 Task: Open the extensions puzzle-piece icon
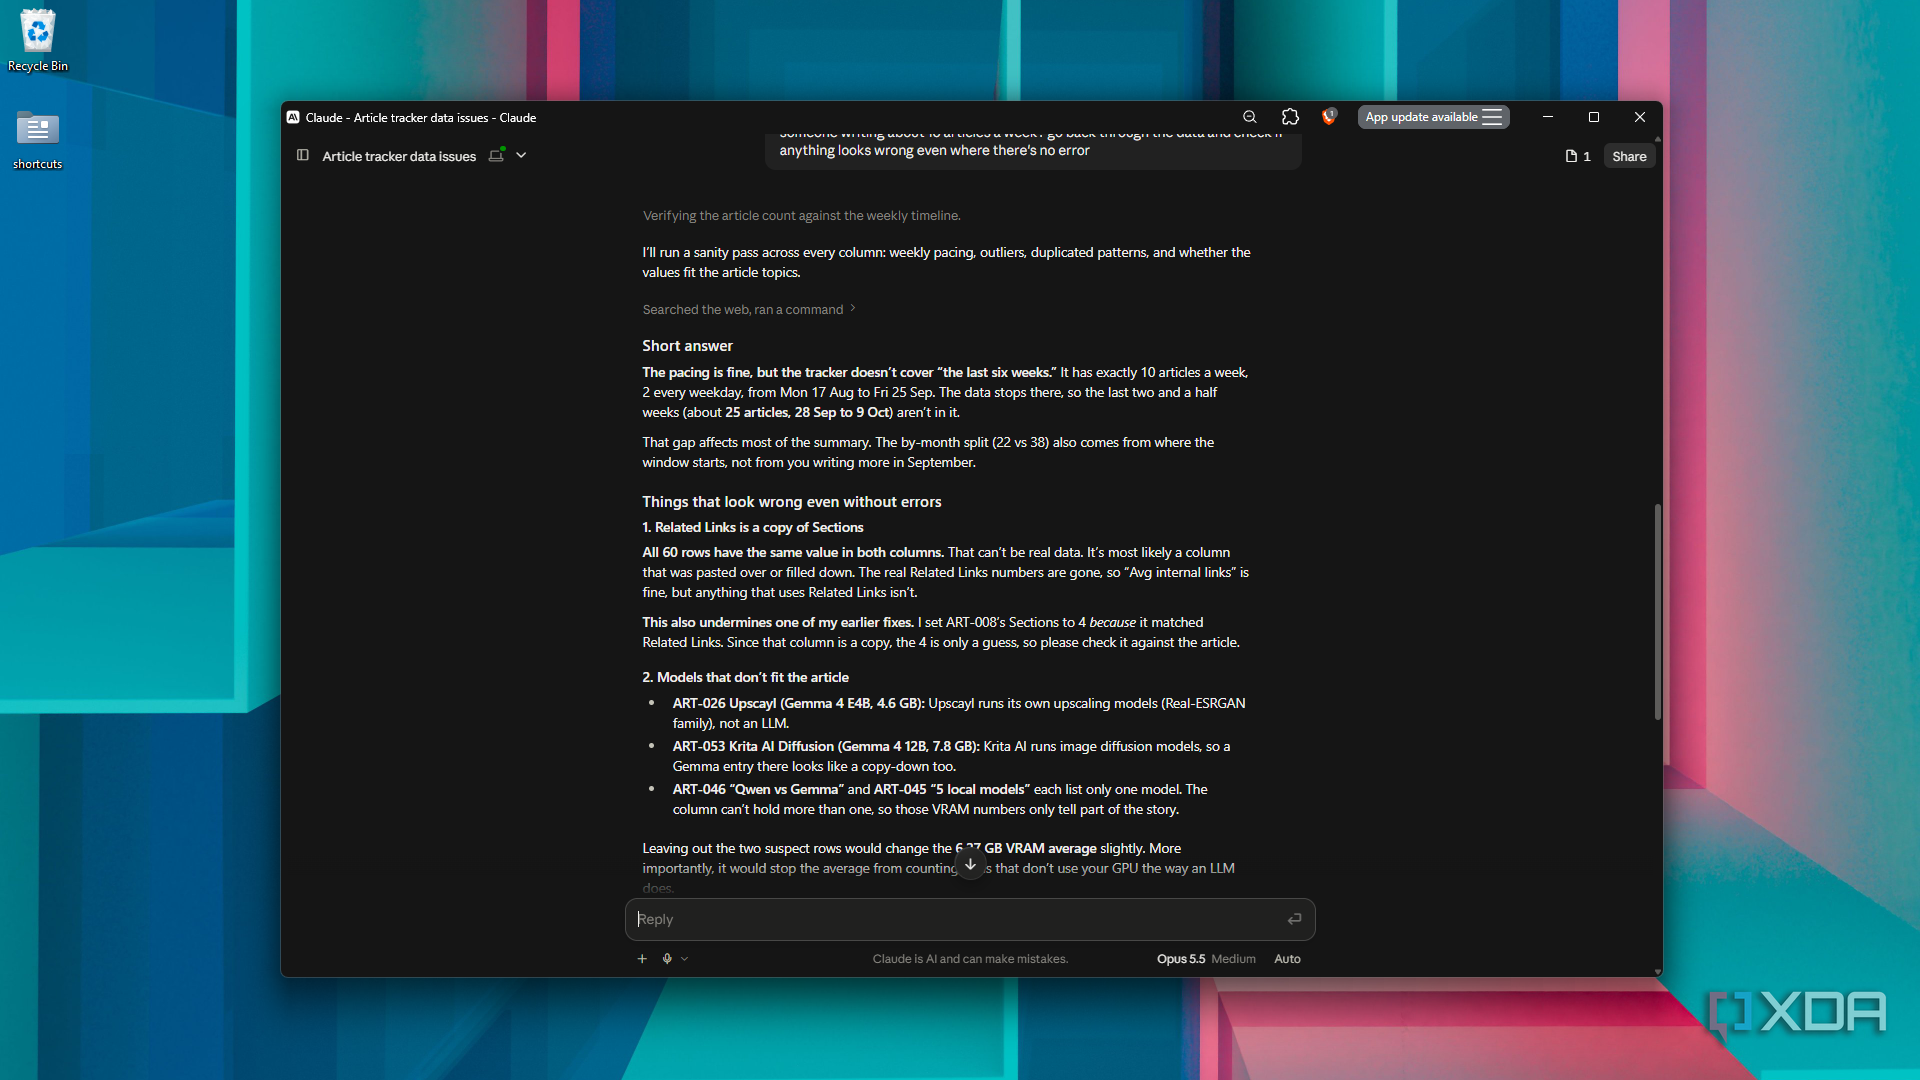[x=1291, y=117]
